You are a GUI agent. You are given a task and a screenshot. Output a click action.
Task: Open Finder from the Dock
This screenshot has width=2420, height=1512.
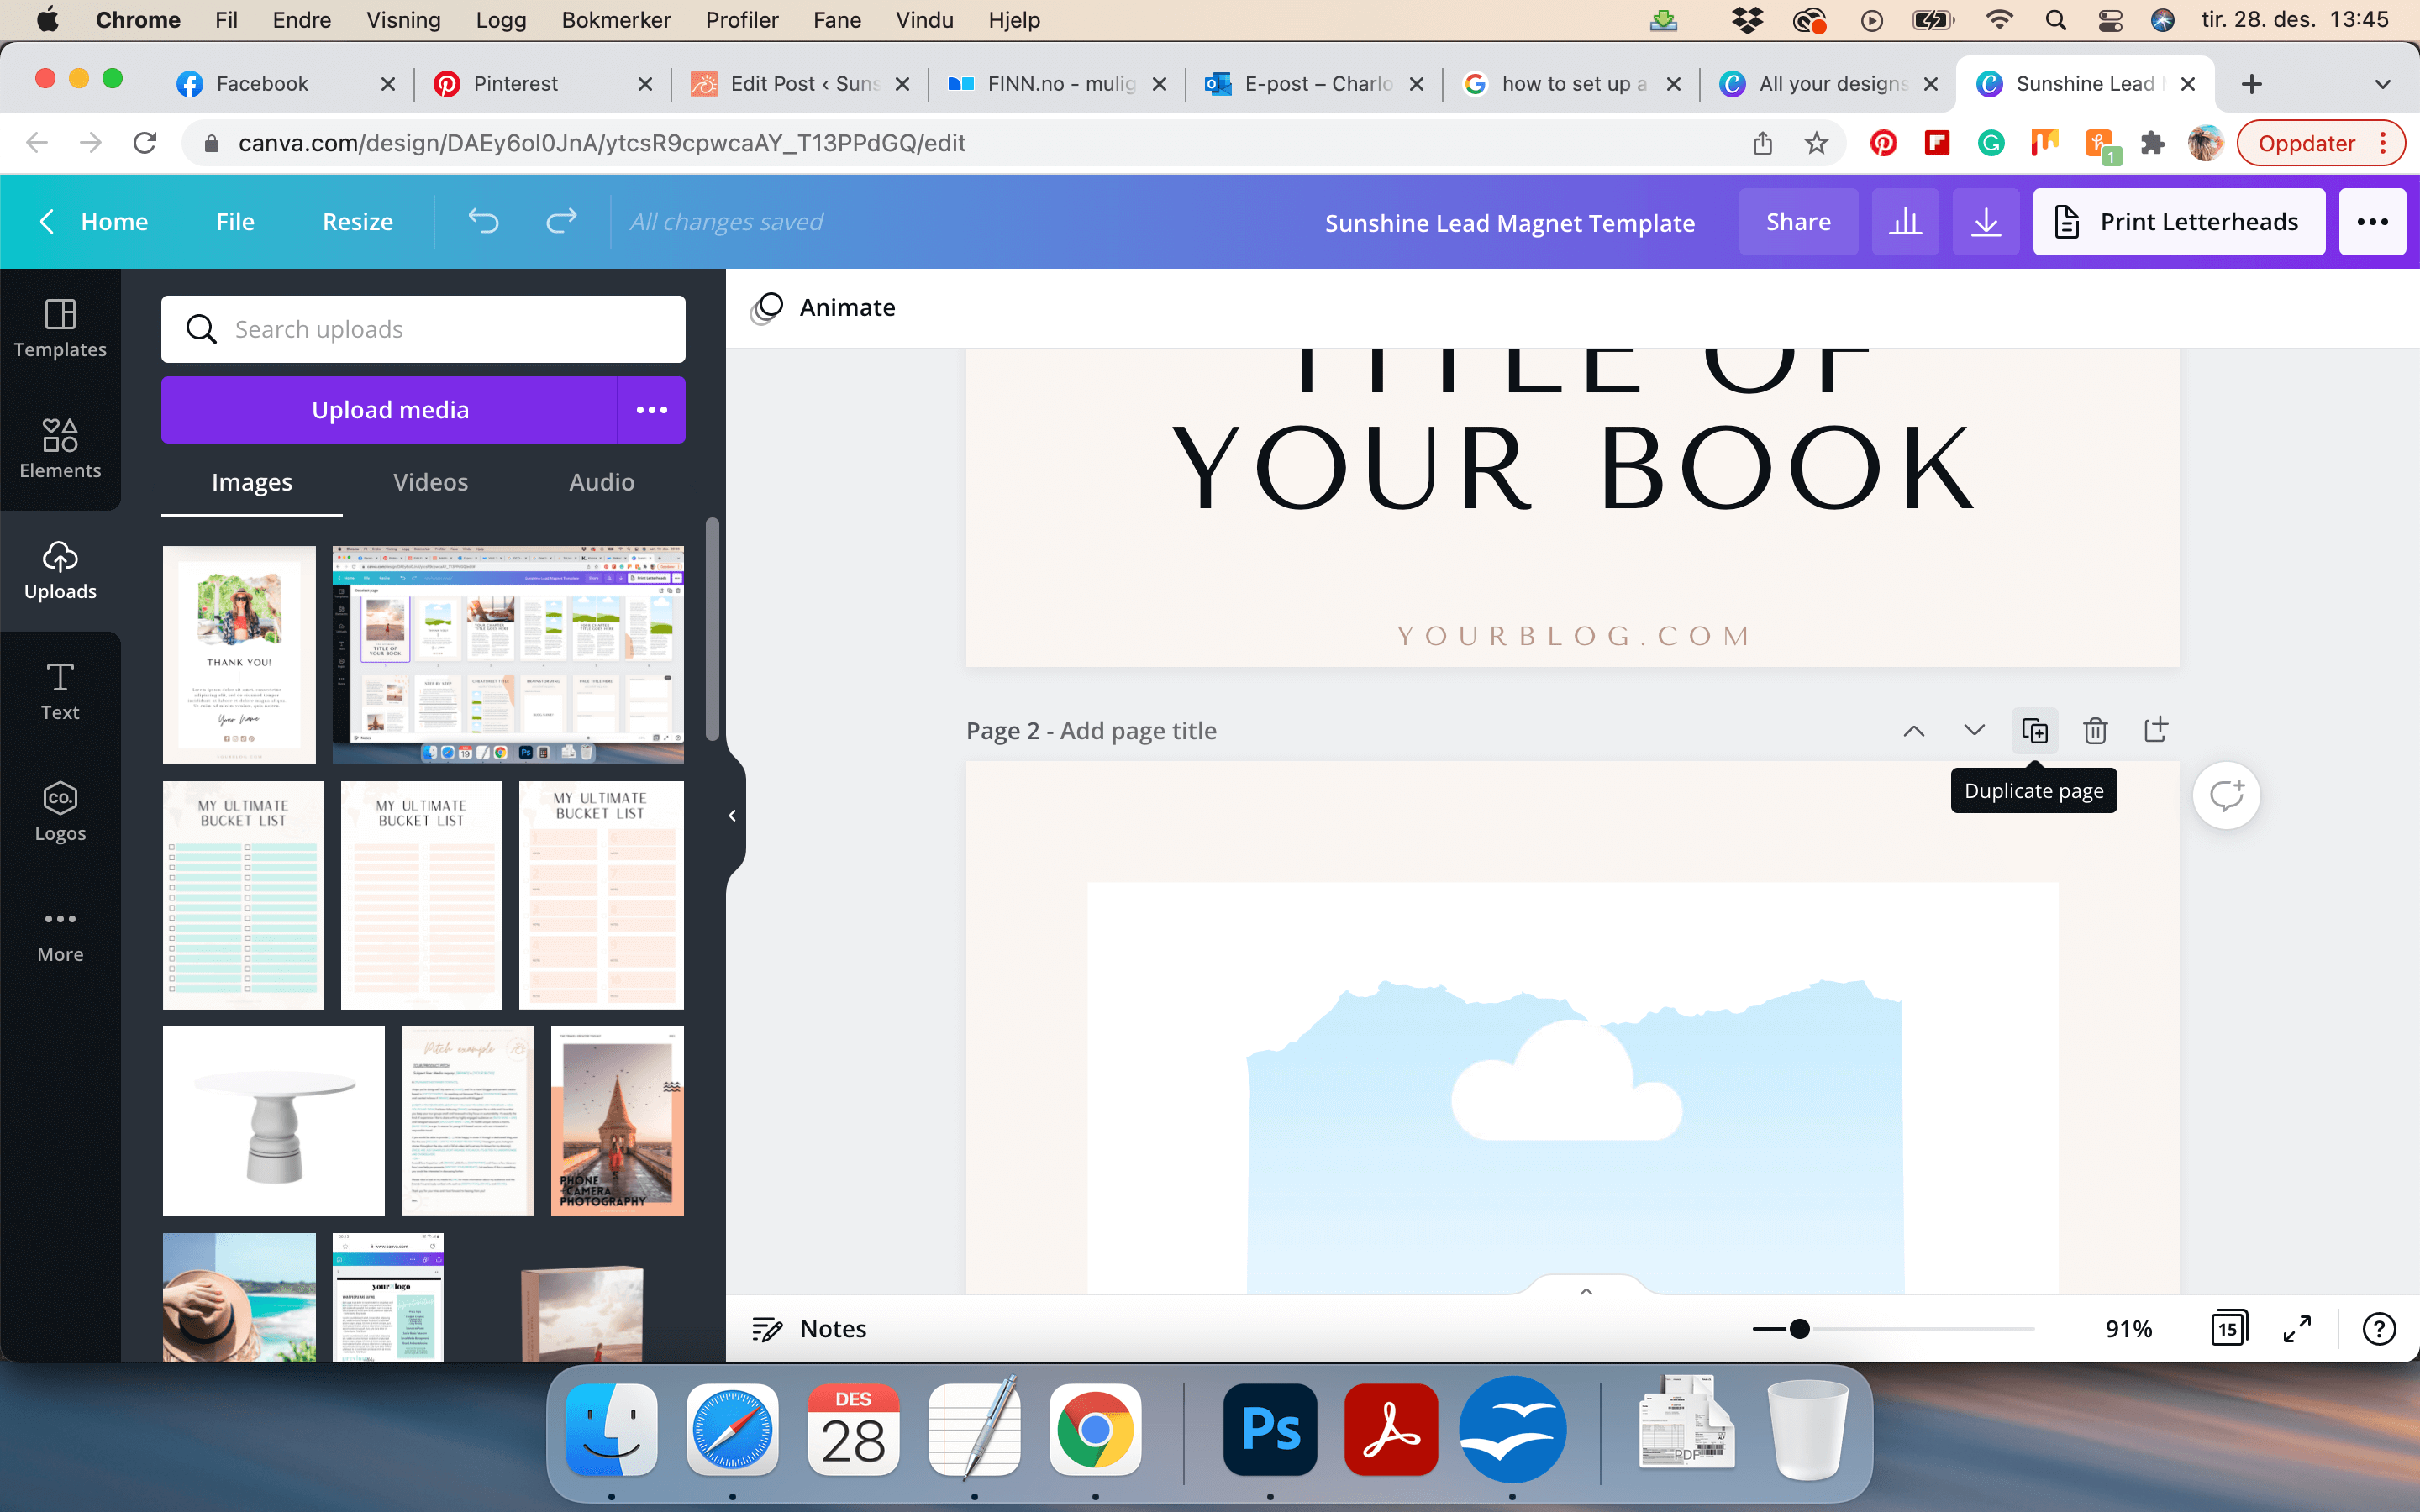coord(612,1429)
